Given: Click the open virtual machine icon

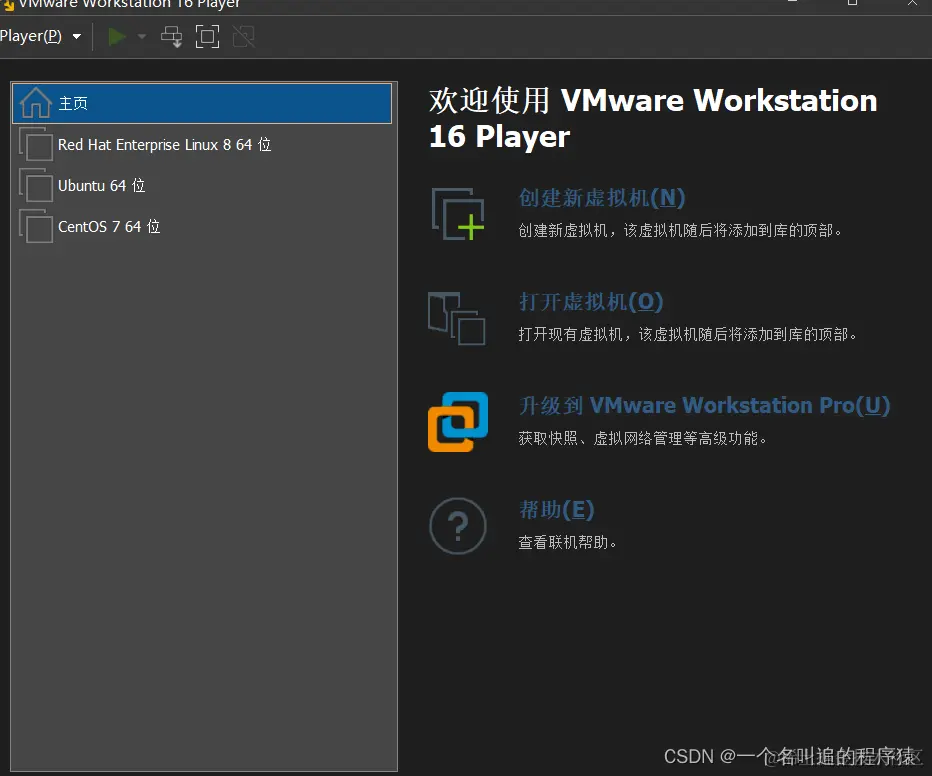Looking at the screenshot, I should [x=456, y=318].
